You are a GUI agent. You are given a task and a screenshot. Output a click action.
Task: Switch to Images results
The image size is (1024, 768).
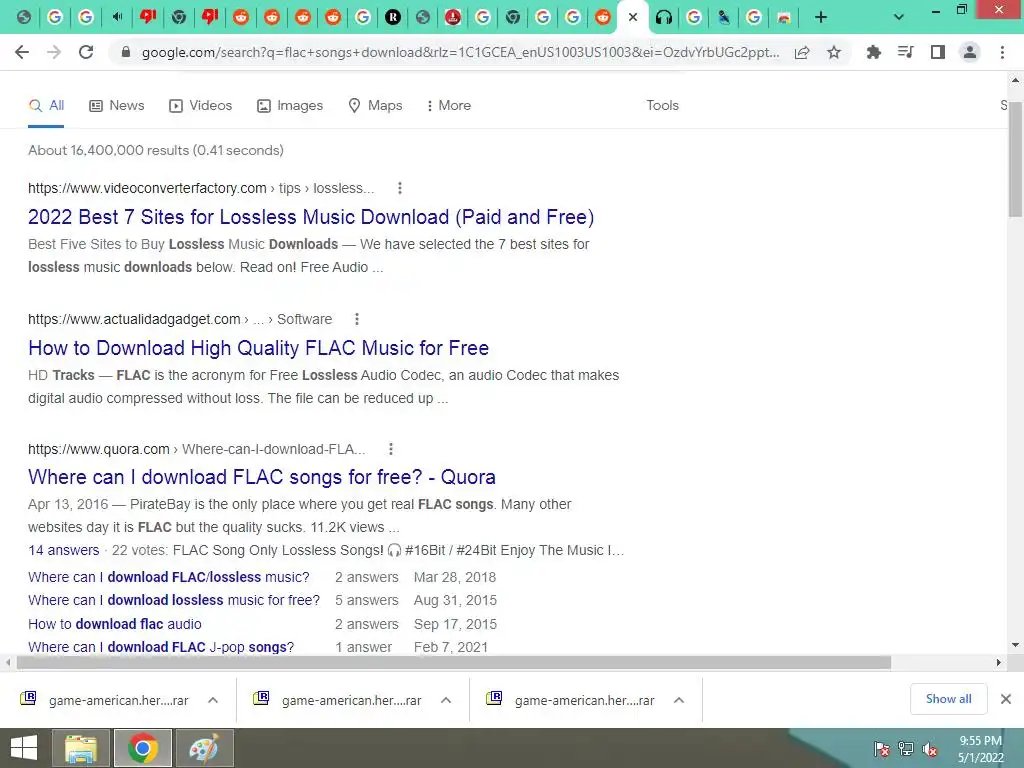[x=290, y=105]
